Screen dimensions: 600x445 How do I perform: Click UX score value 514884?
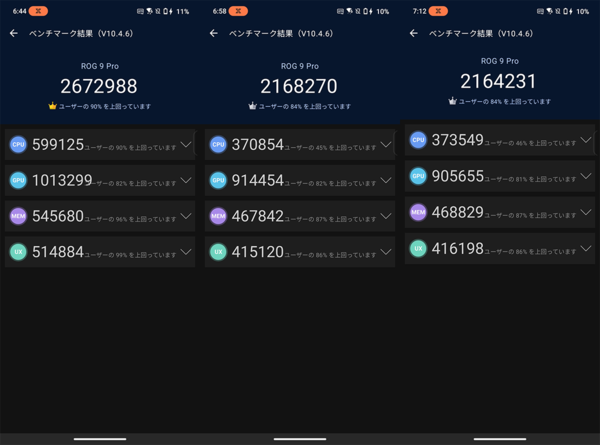click(x=58, y=252)
